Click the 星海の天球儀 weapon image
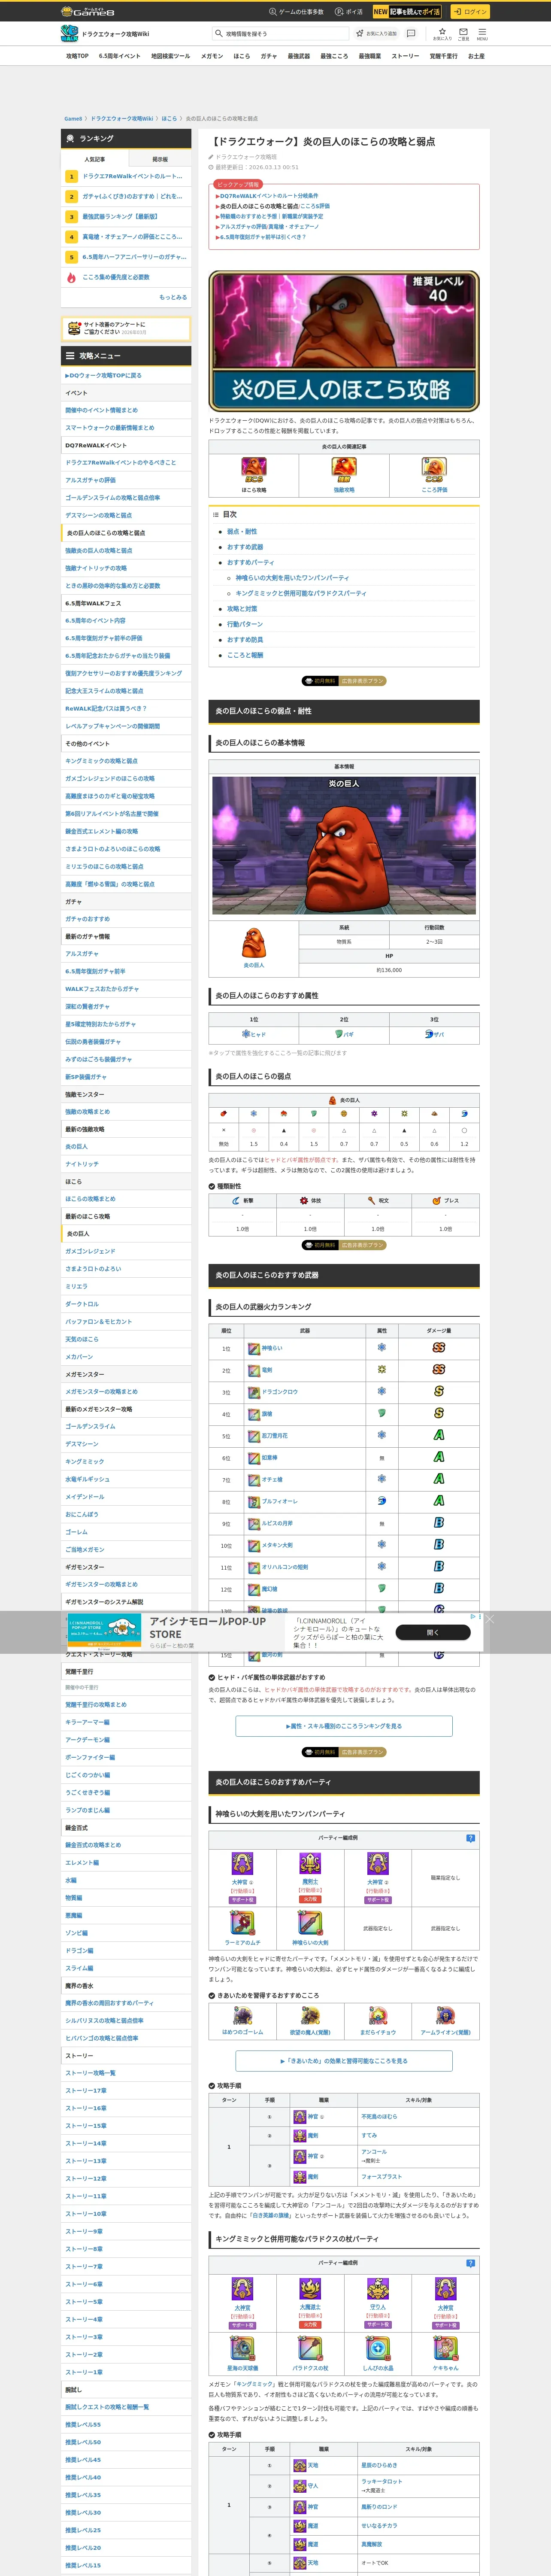The height and width of the screenshot is (2576, 551). coord(242,2349)
